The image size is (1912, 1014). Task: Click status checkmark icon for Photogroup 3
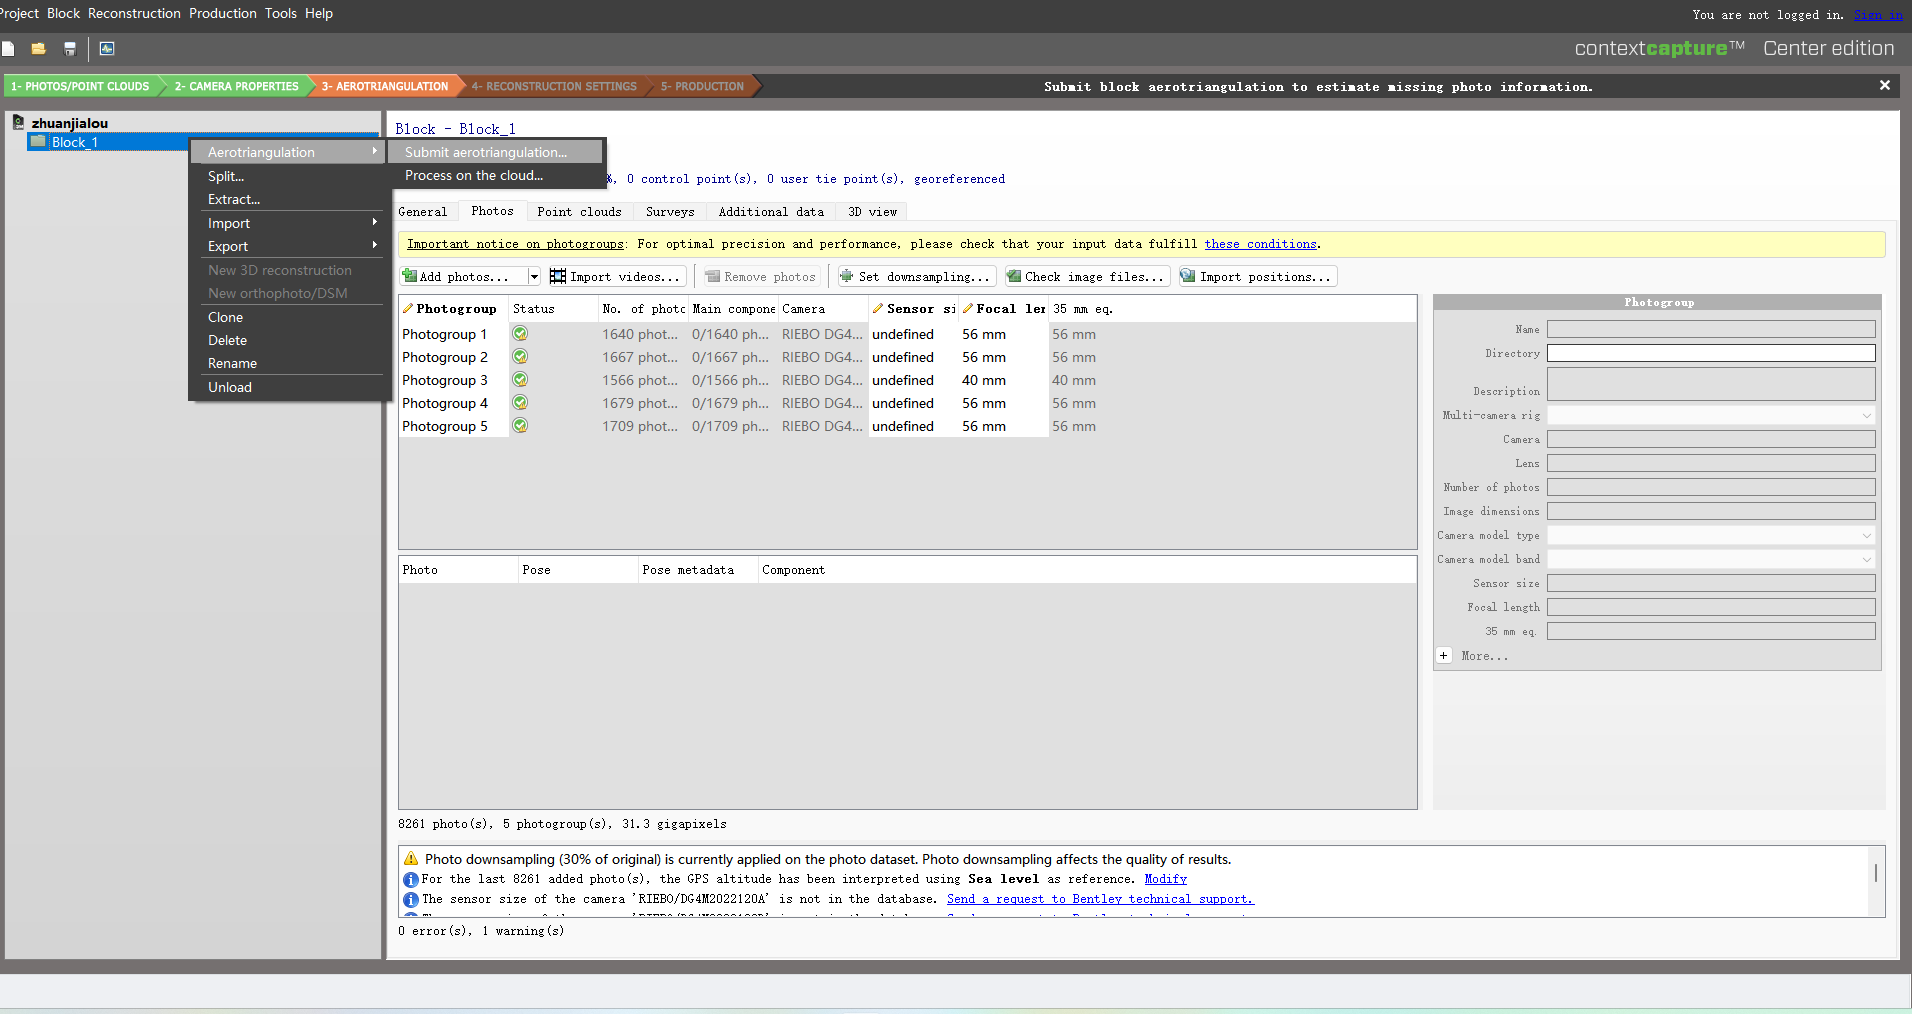(520, 380)
